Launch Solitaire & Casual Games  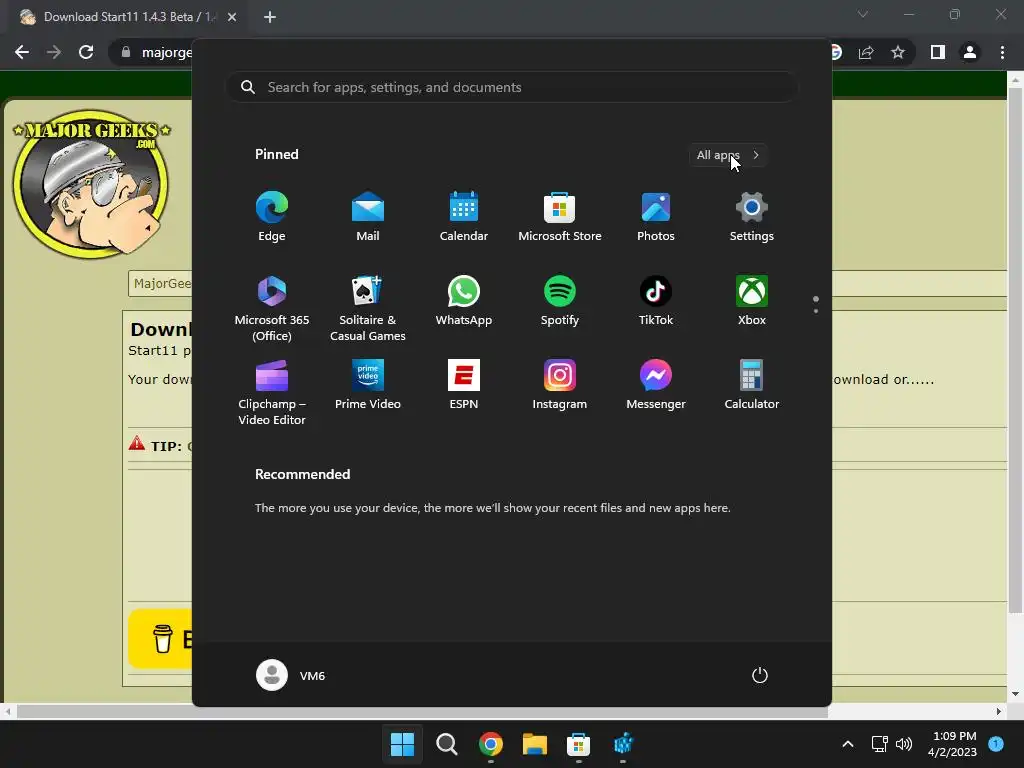368,308
